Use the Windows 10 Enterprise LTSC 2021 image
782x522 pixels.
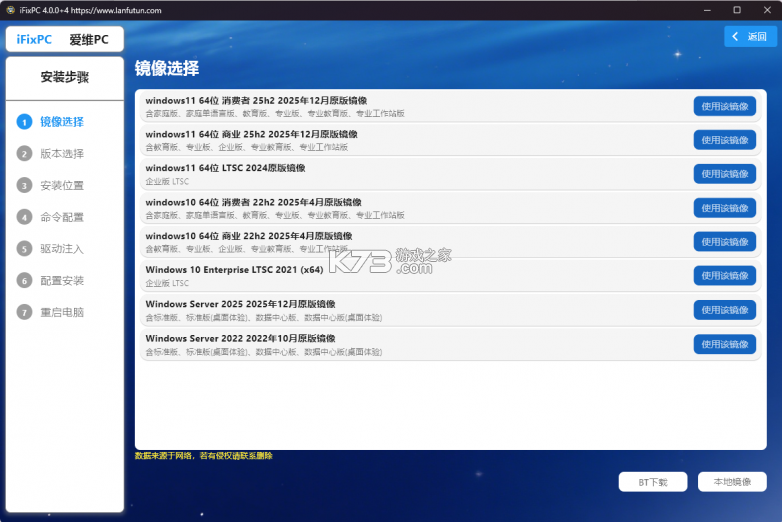pos(725,276)
